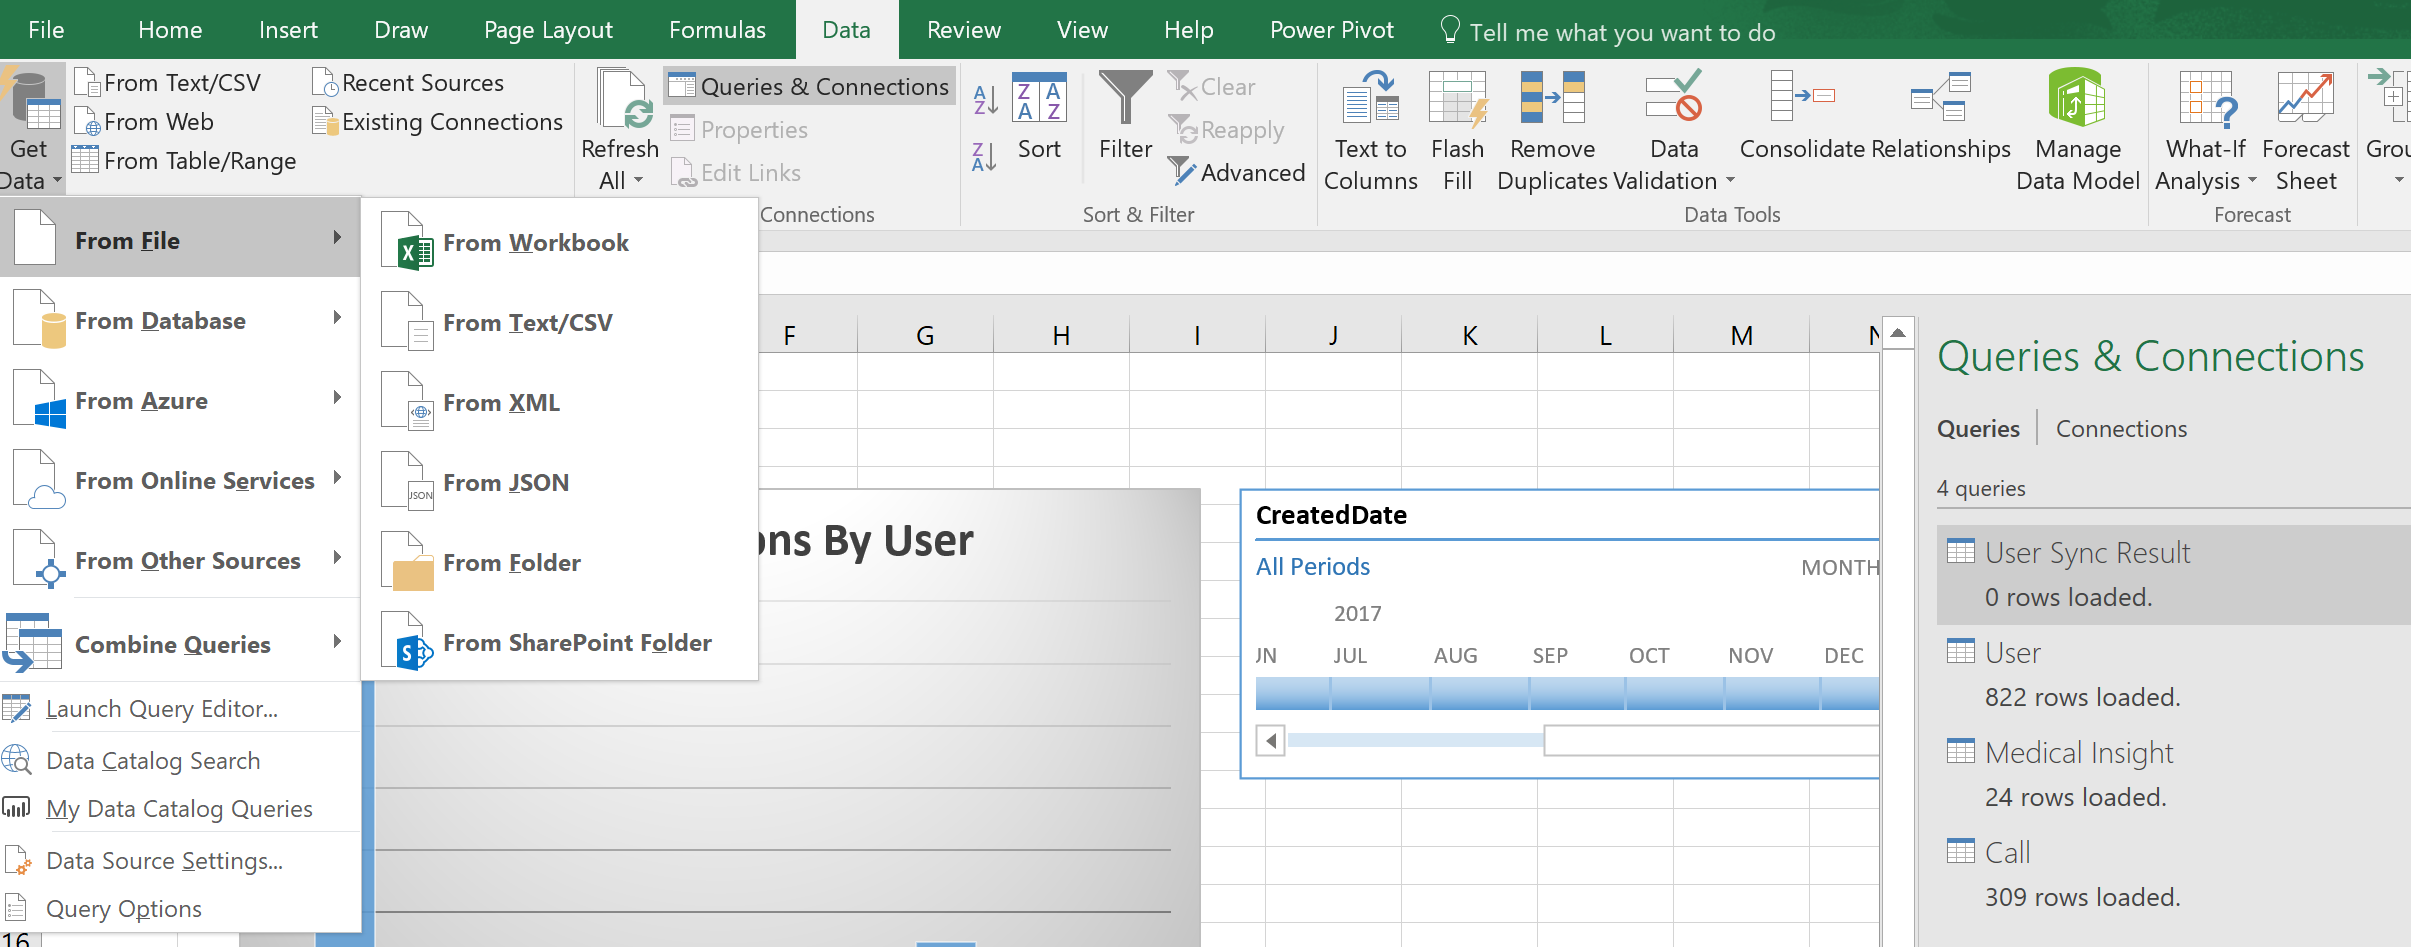Screen dimensions: 2411x947
Task: Open the Sort dialog
Action: (x=1039, y=116)
